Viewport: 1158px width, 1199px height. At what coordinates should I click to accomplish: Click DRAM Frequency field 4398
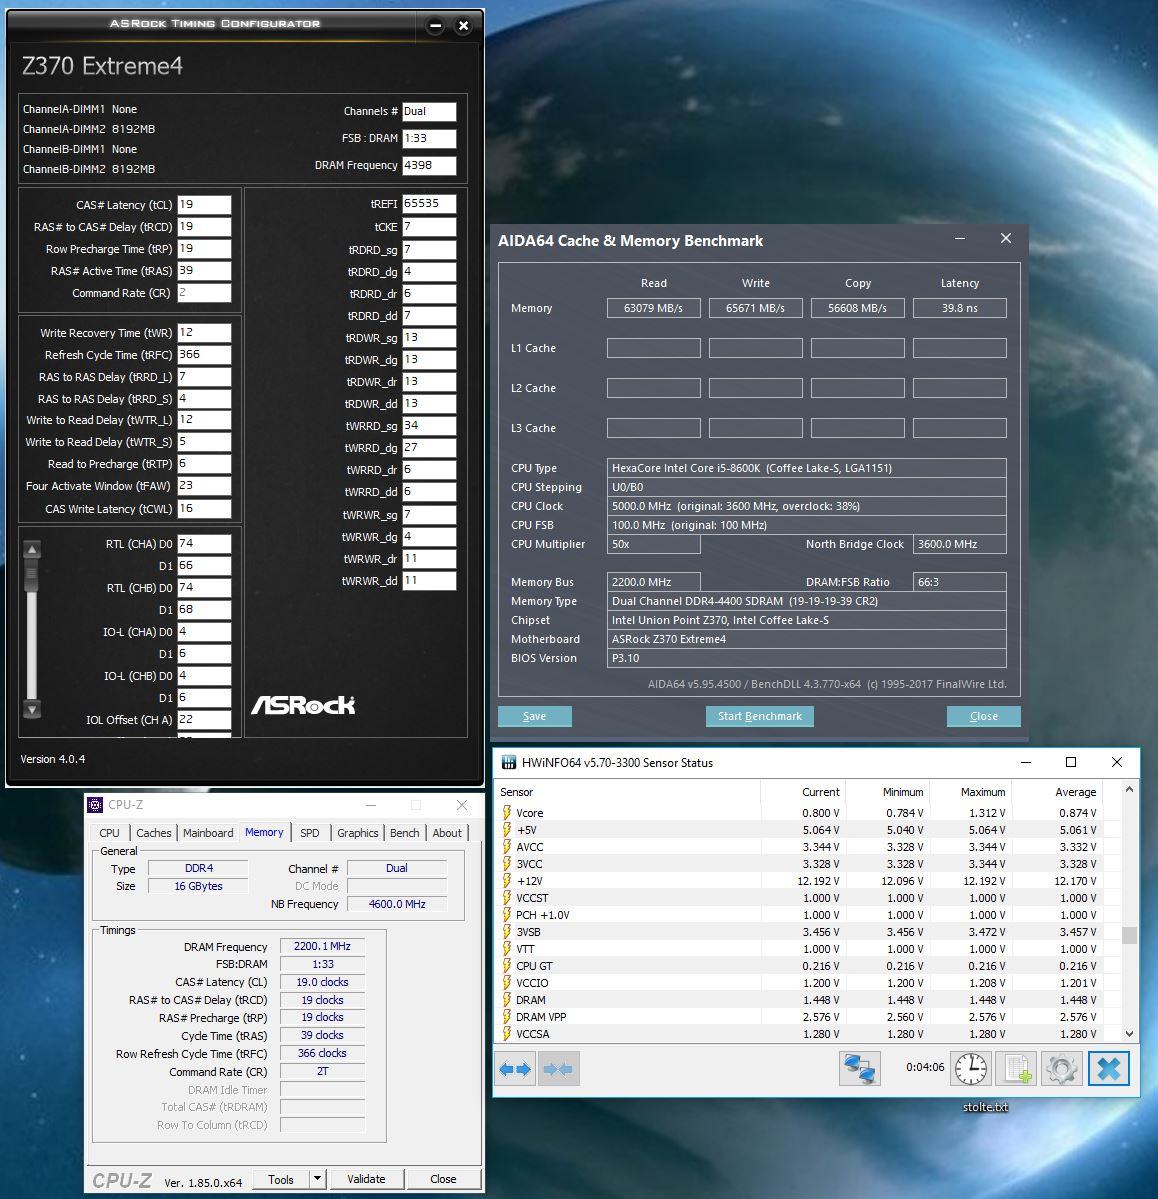(x=429, y=165)
